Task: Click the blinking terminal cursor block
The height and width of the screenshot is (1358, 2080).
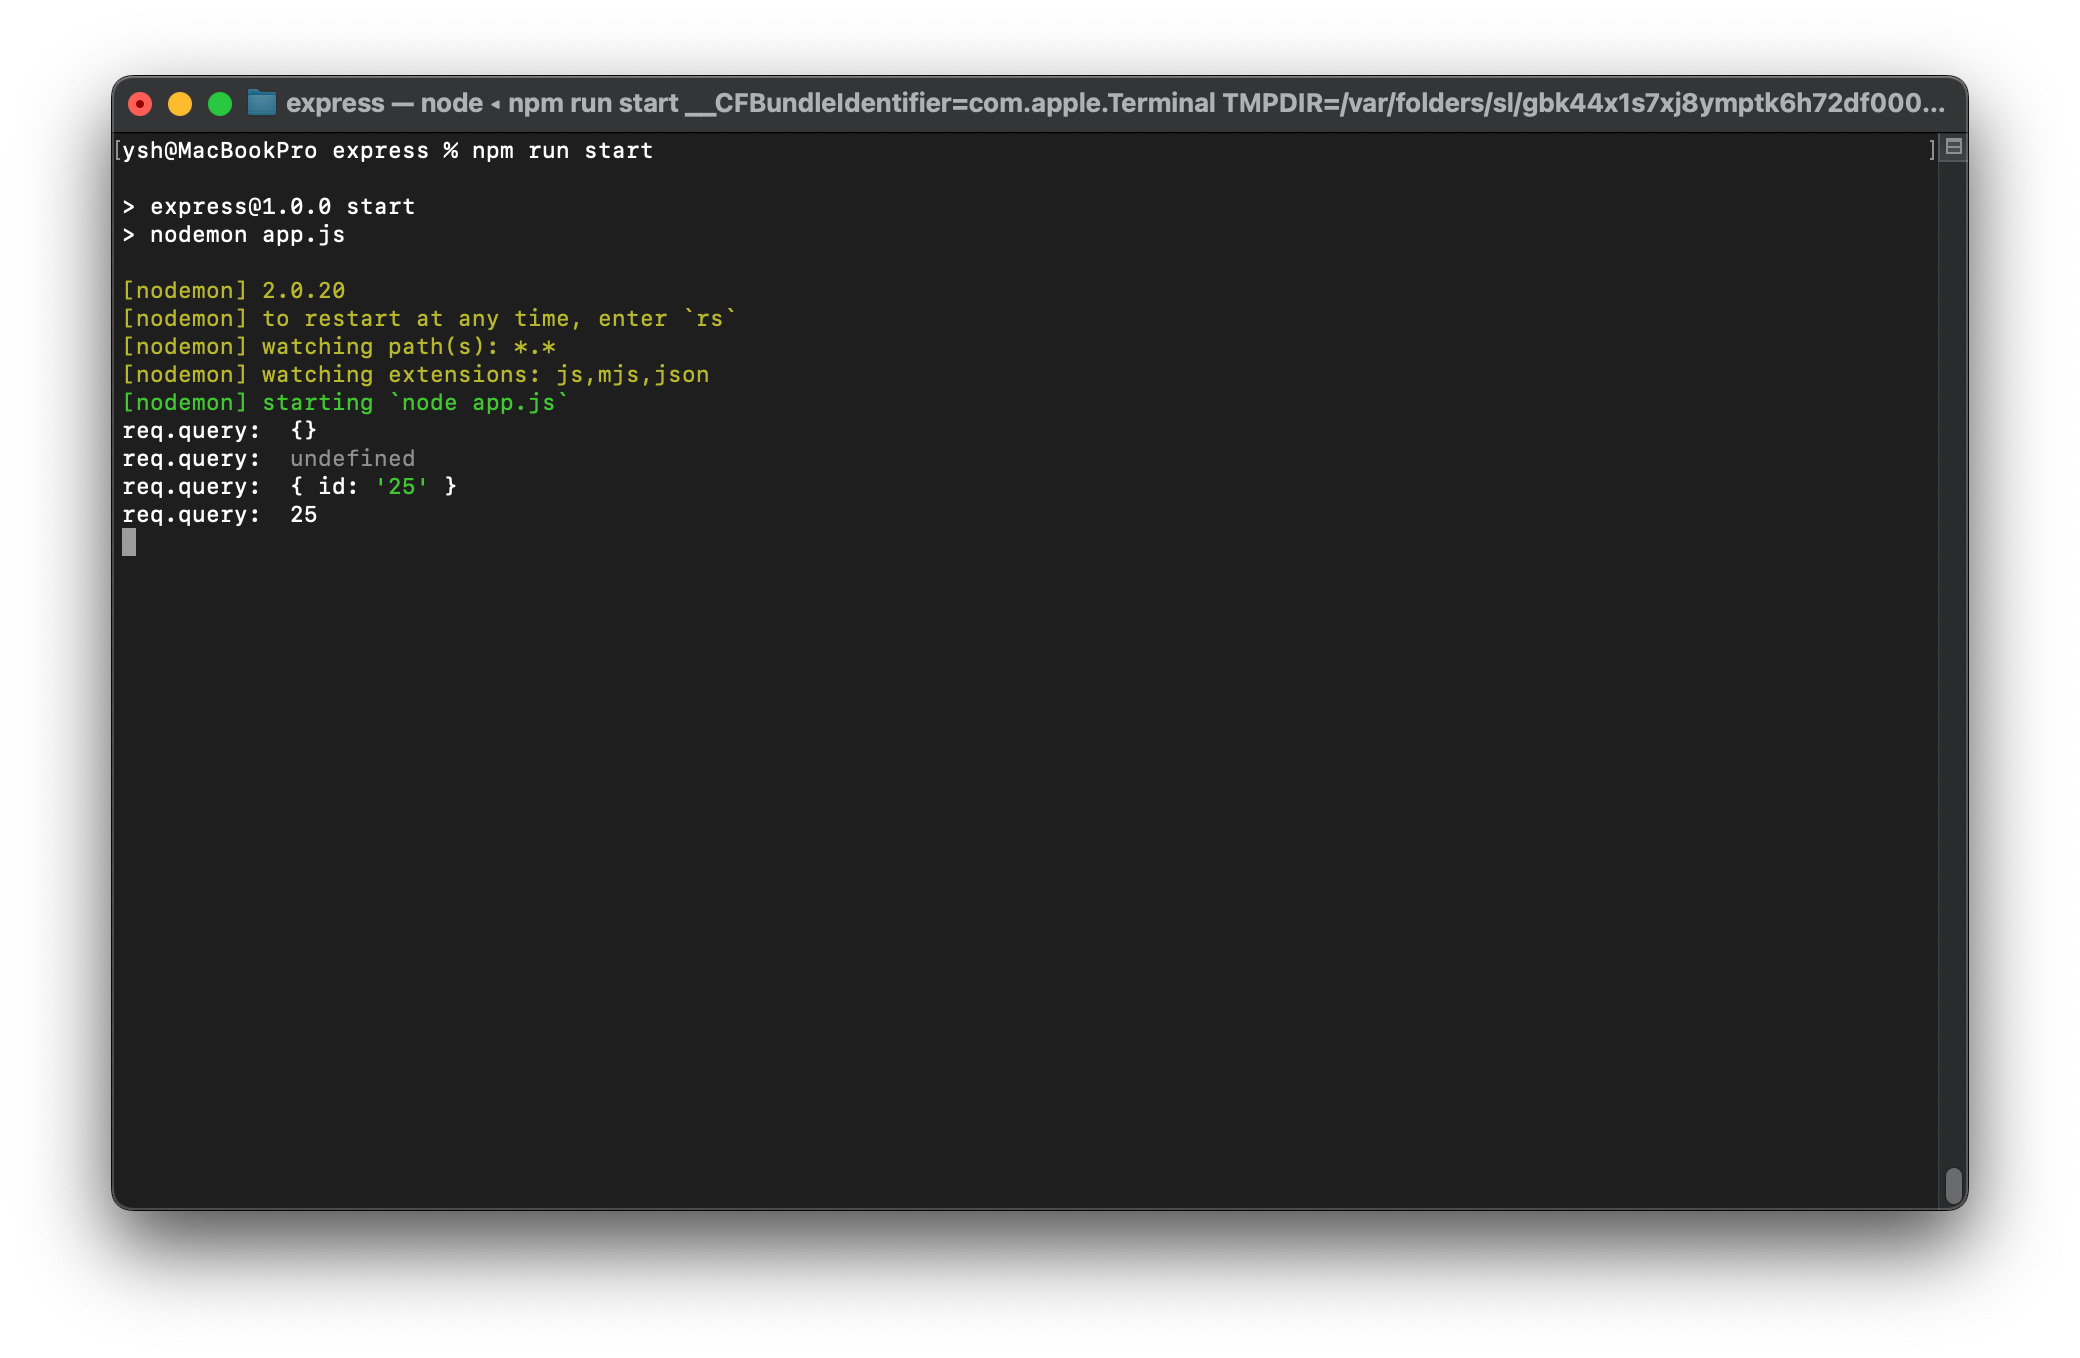Action: tap(131, 543)
